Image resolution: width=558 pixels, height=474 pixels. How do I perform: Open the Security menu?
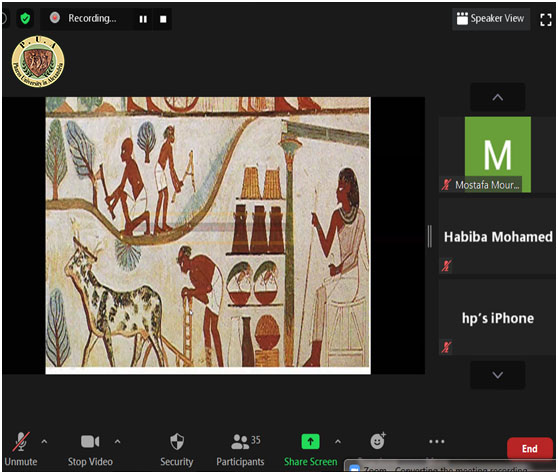177,449
